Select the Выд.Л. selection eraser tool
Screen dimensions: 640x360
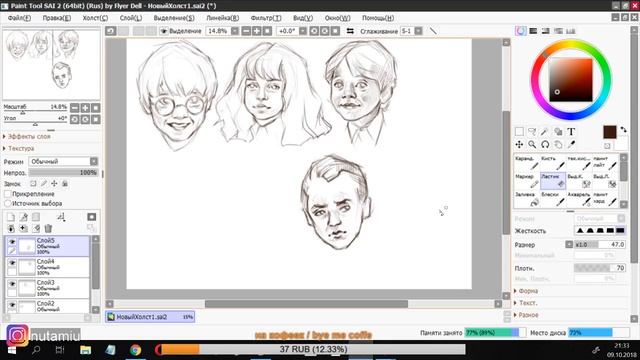[605, 181]
